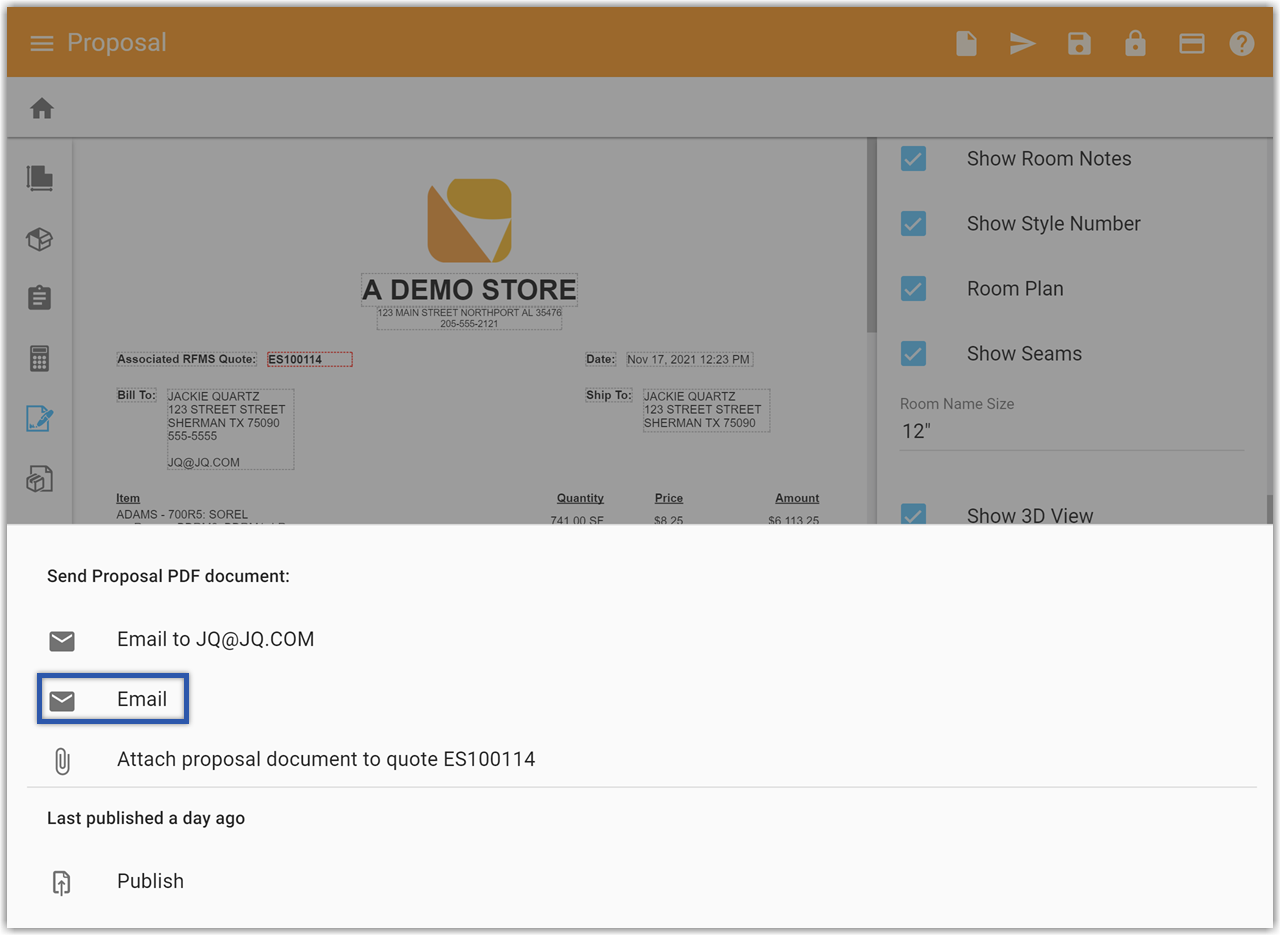Open the 3D package sidebar icon
This screenshot has height=936, width=1281.
(40, 479)
